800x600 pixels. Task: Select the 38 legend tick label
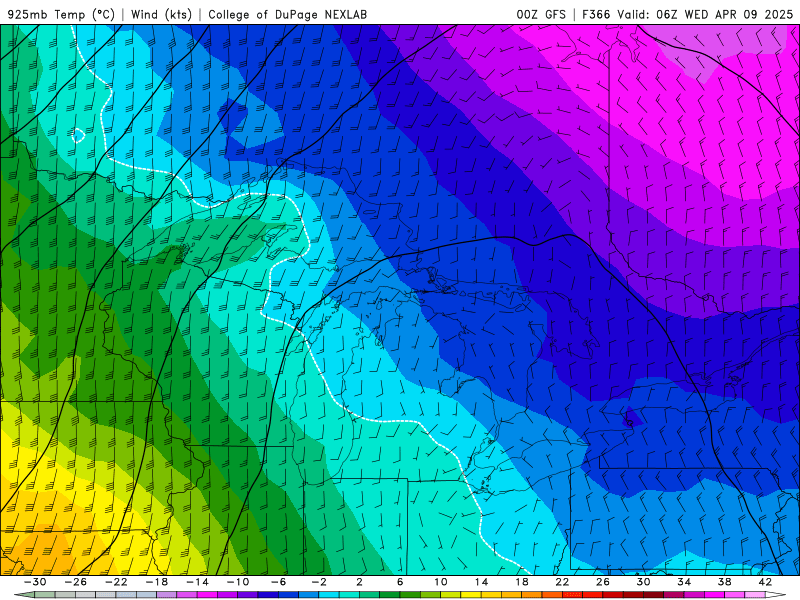(724, 582)
